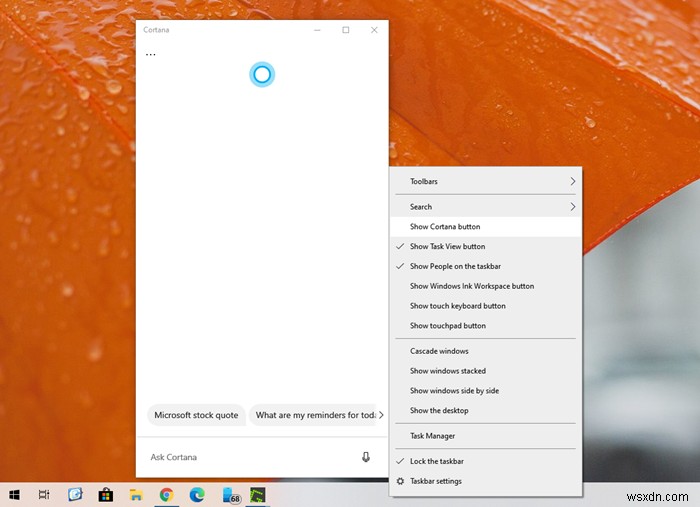Click the Cortana window title text
The height and width of the screenshot is (507, 700).
(x=156, y=30)
